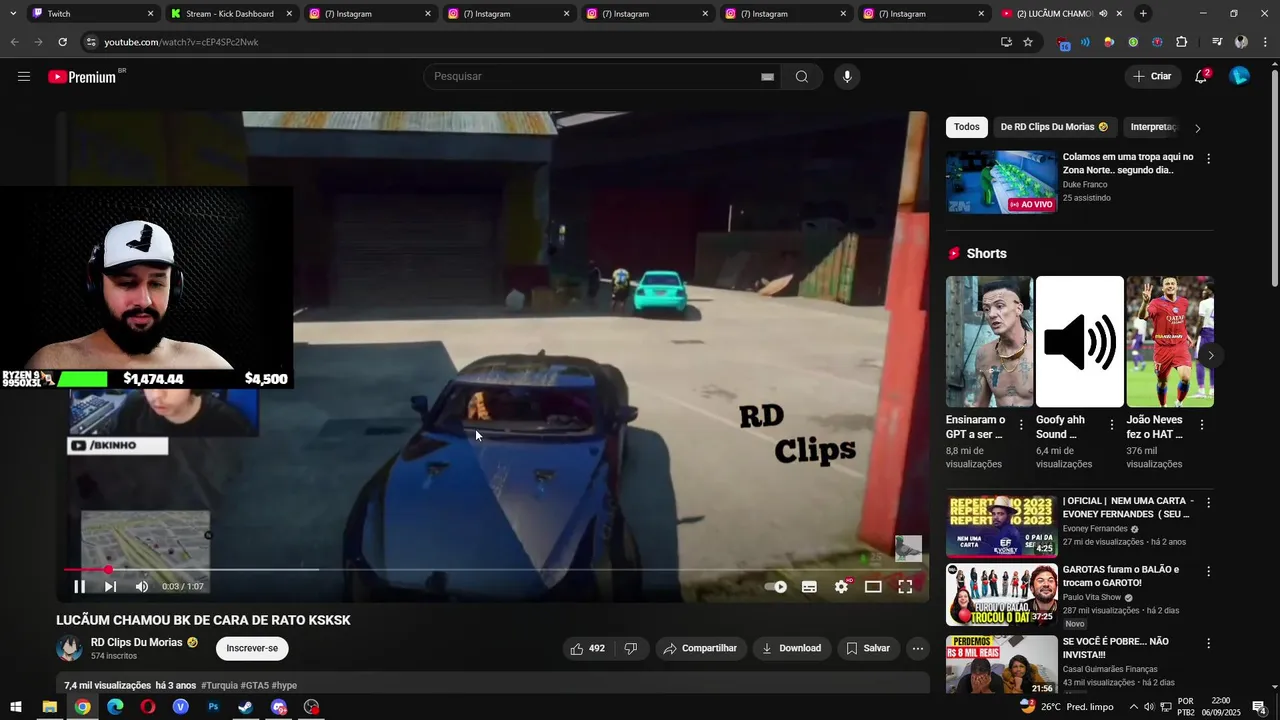Switch to theater mode
This screenshot has height=720, width=1280.
(873, 587)
